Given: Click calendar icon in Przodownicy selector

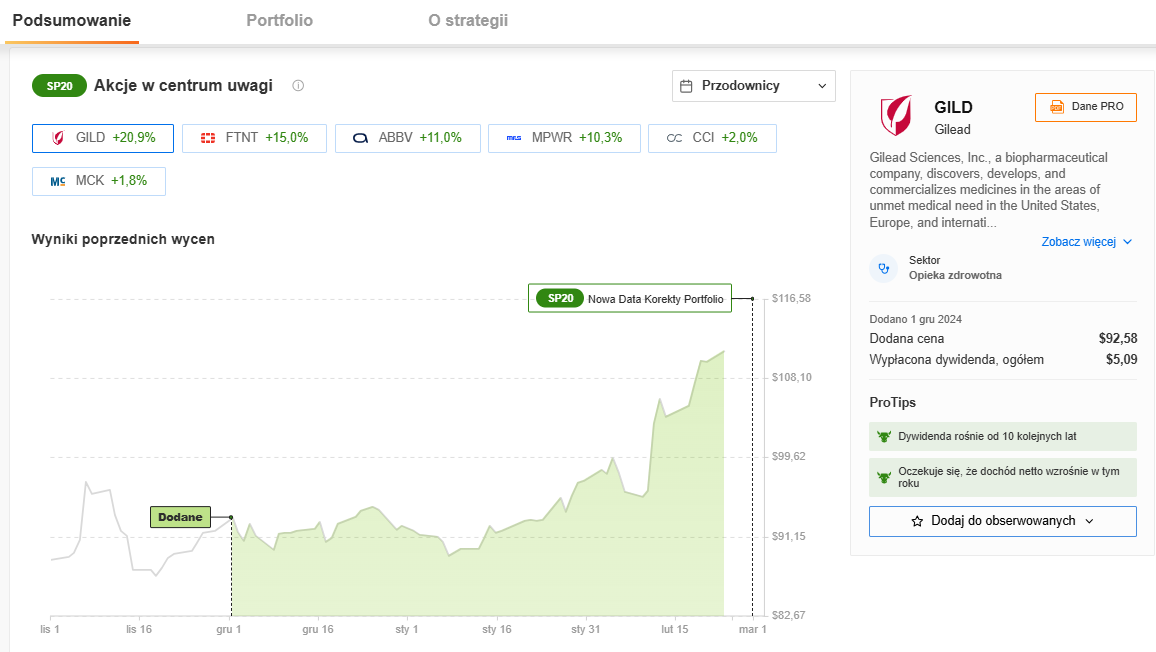Looking at the screenshot, I should tap(686, 86).
